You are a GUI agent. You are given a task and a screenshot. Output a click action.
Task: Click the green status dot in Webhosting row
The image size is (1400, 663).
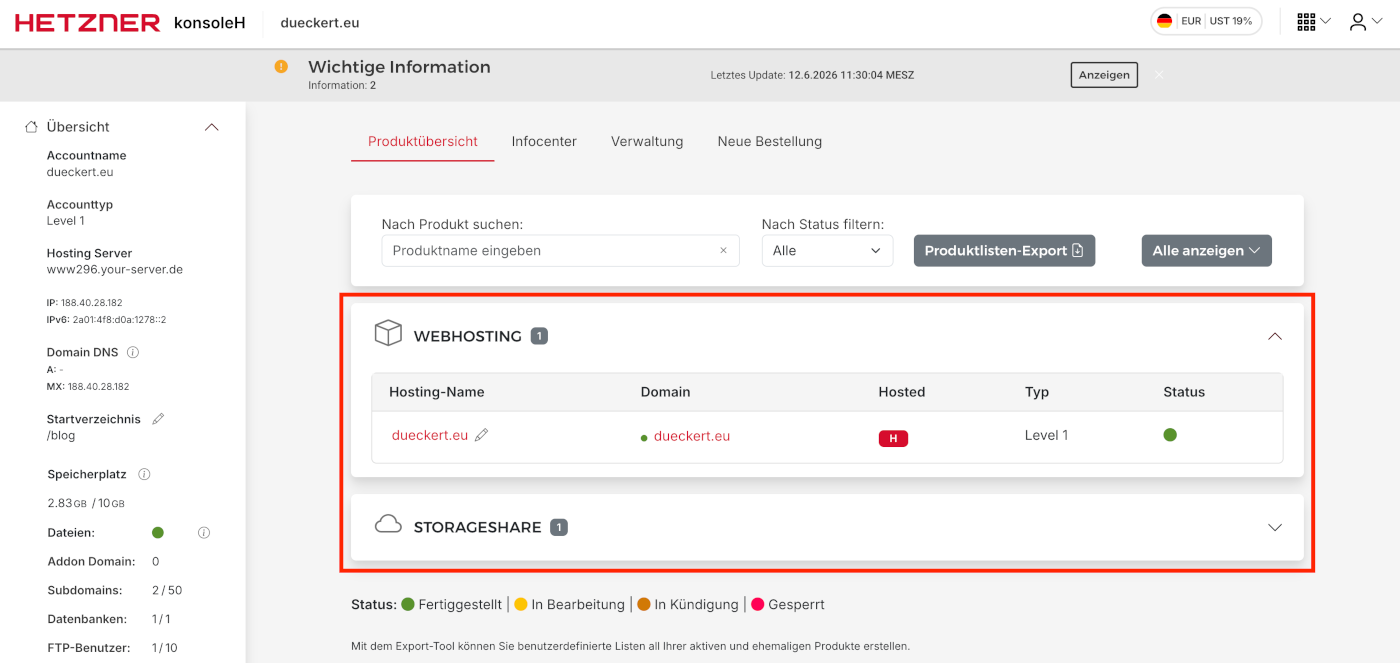click(x=1170, y=435)
